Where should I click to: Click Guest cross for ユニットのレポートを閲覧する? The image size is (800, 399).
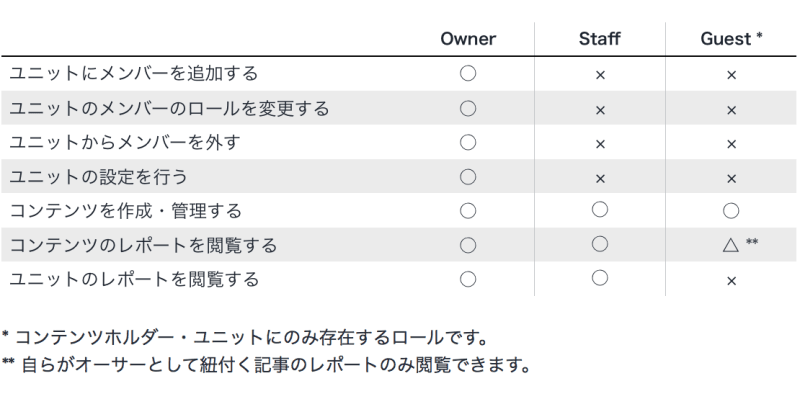(x=731, y=281)
